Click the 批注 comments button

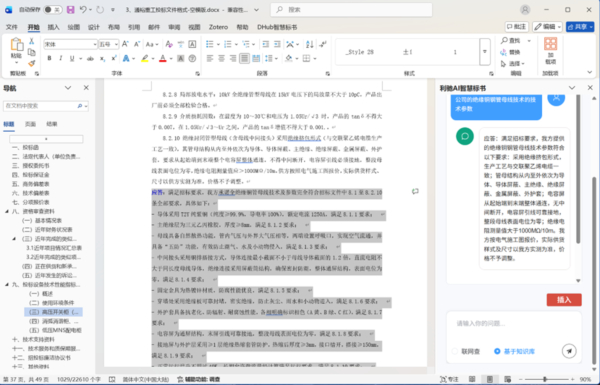(517, 27)
